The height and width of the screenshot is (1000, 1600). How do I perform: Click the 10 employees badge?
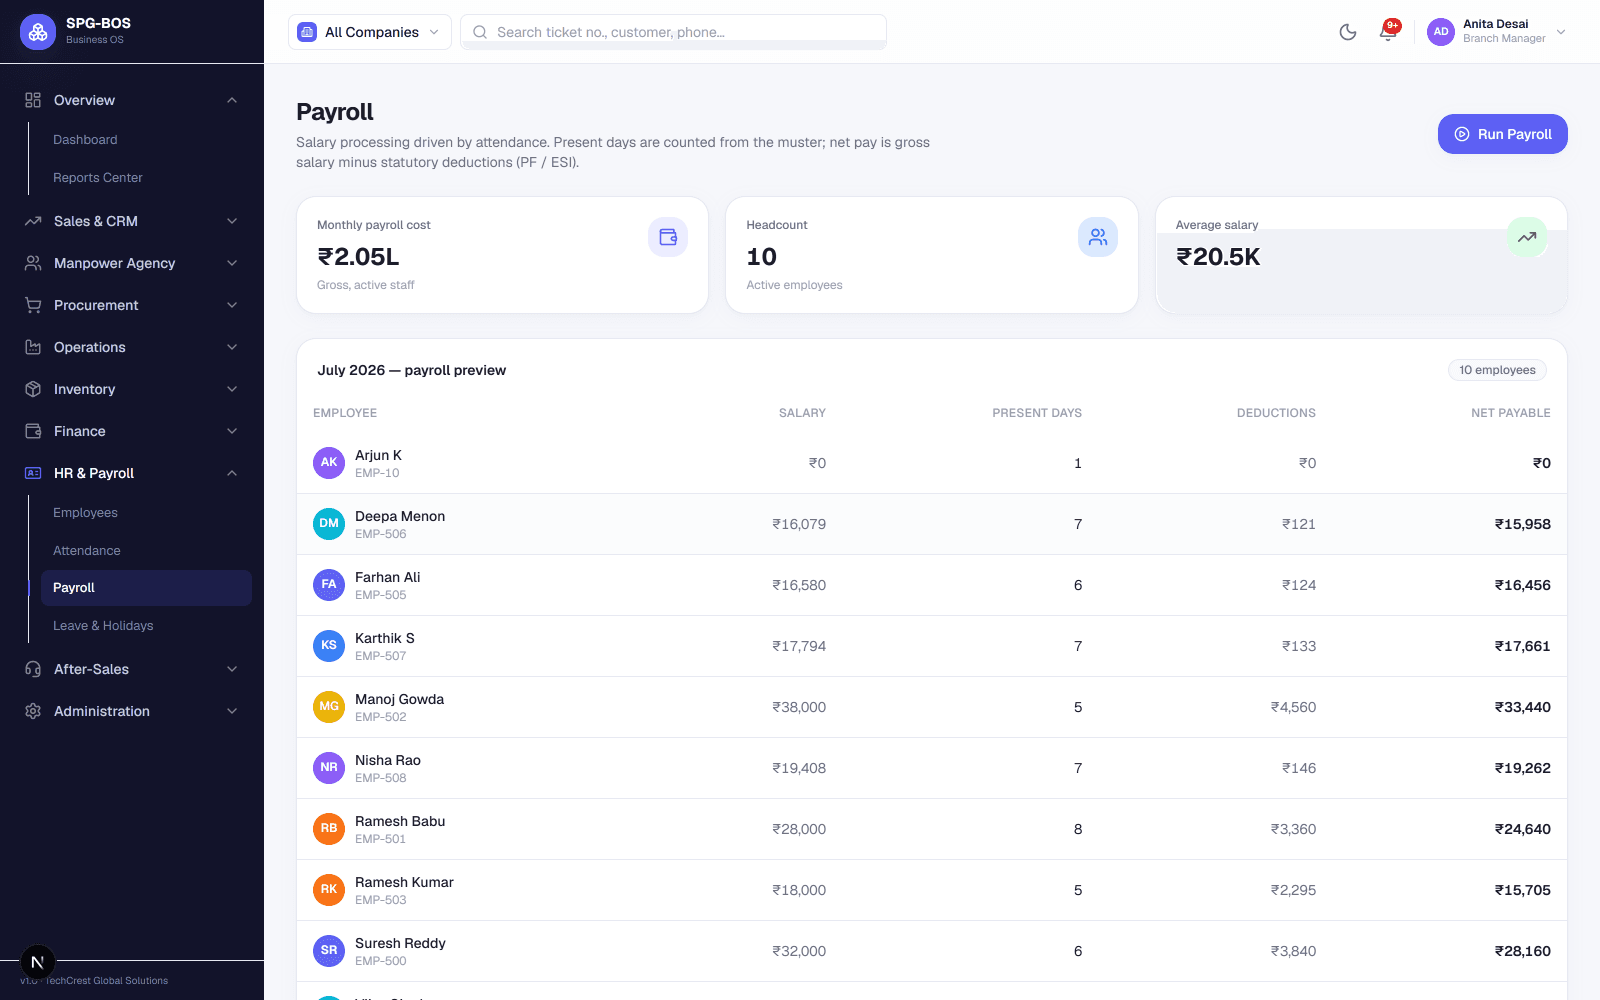(1497, 370)
